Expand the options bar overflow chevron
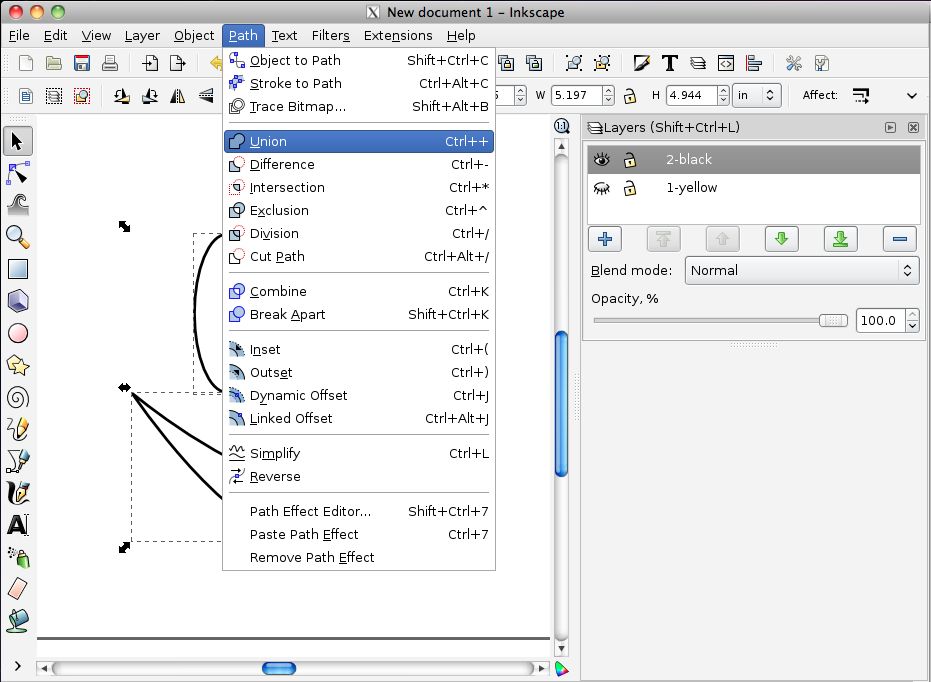Viewport: 931px width, 682px height. [x=912, y=96]
